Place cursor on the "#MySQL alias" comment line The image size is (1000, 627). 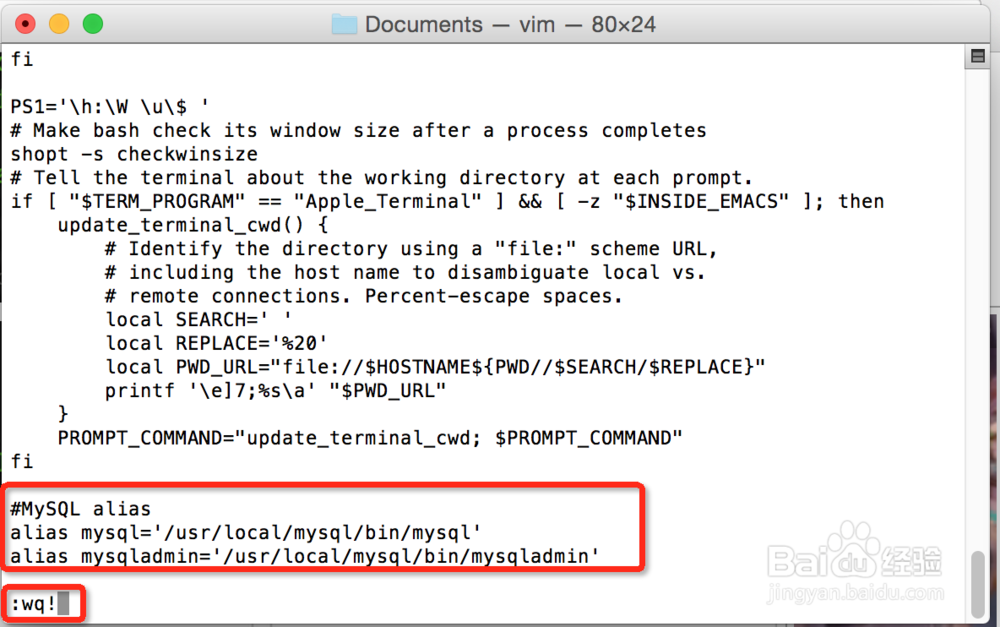coord(81,509)
